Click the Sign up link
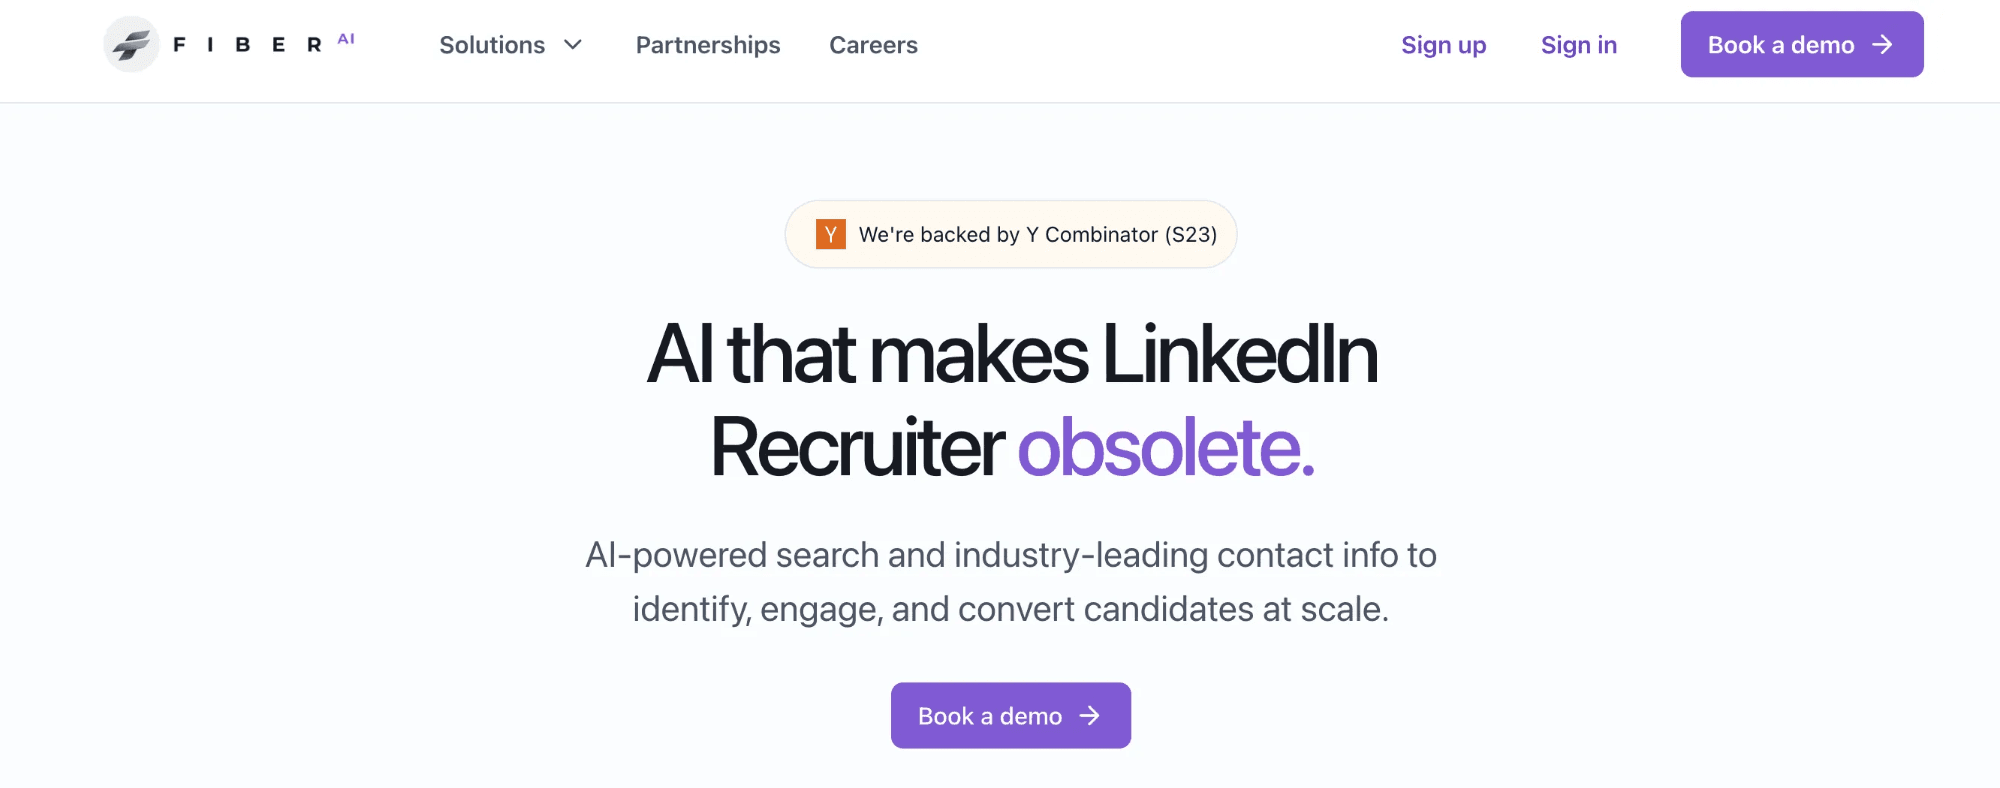 [x=1443, y=45]
